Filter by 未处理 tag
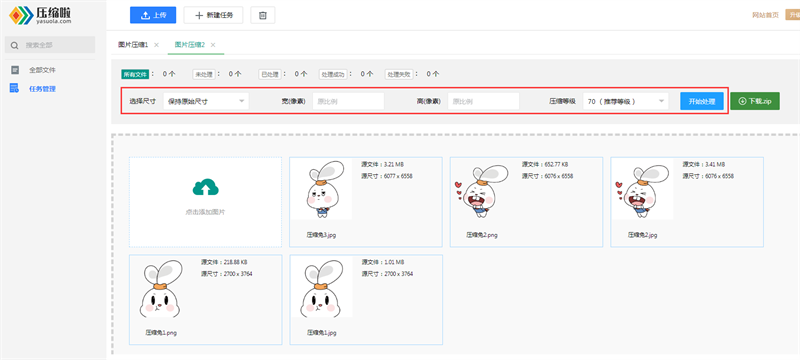This screenshot has height=360, width=800. (x=203, y=74)
